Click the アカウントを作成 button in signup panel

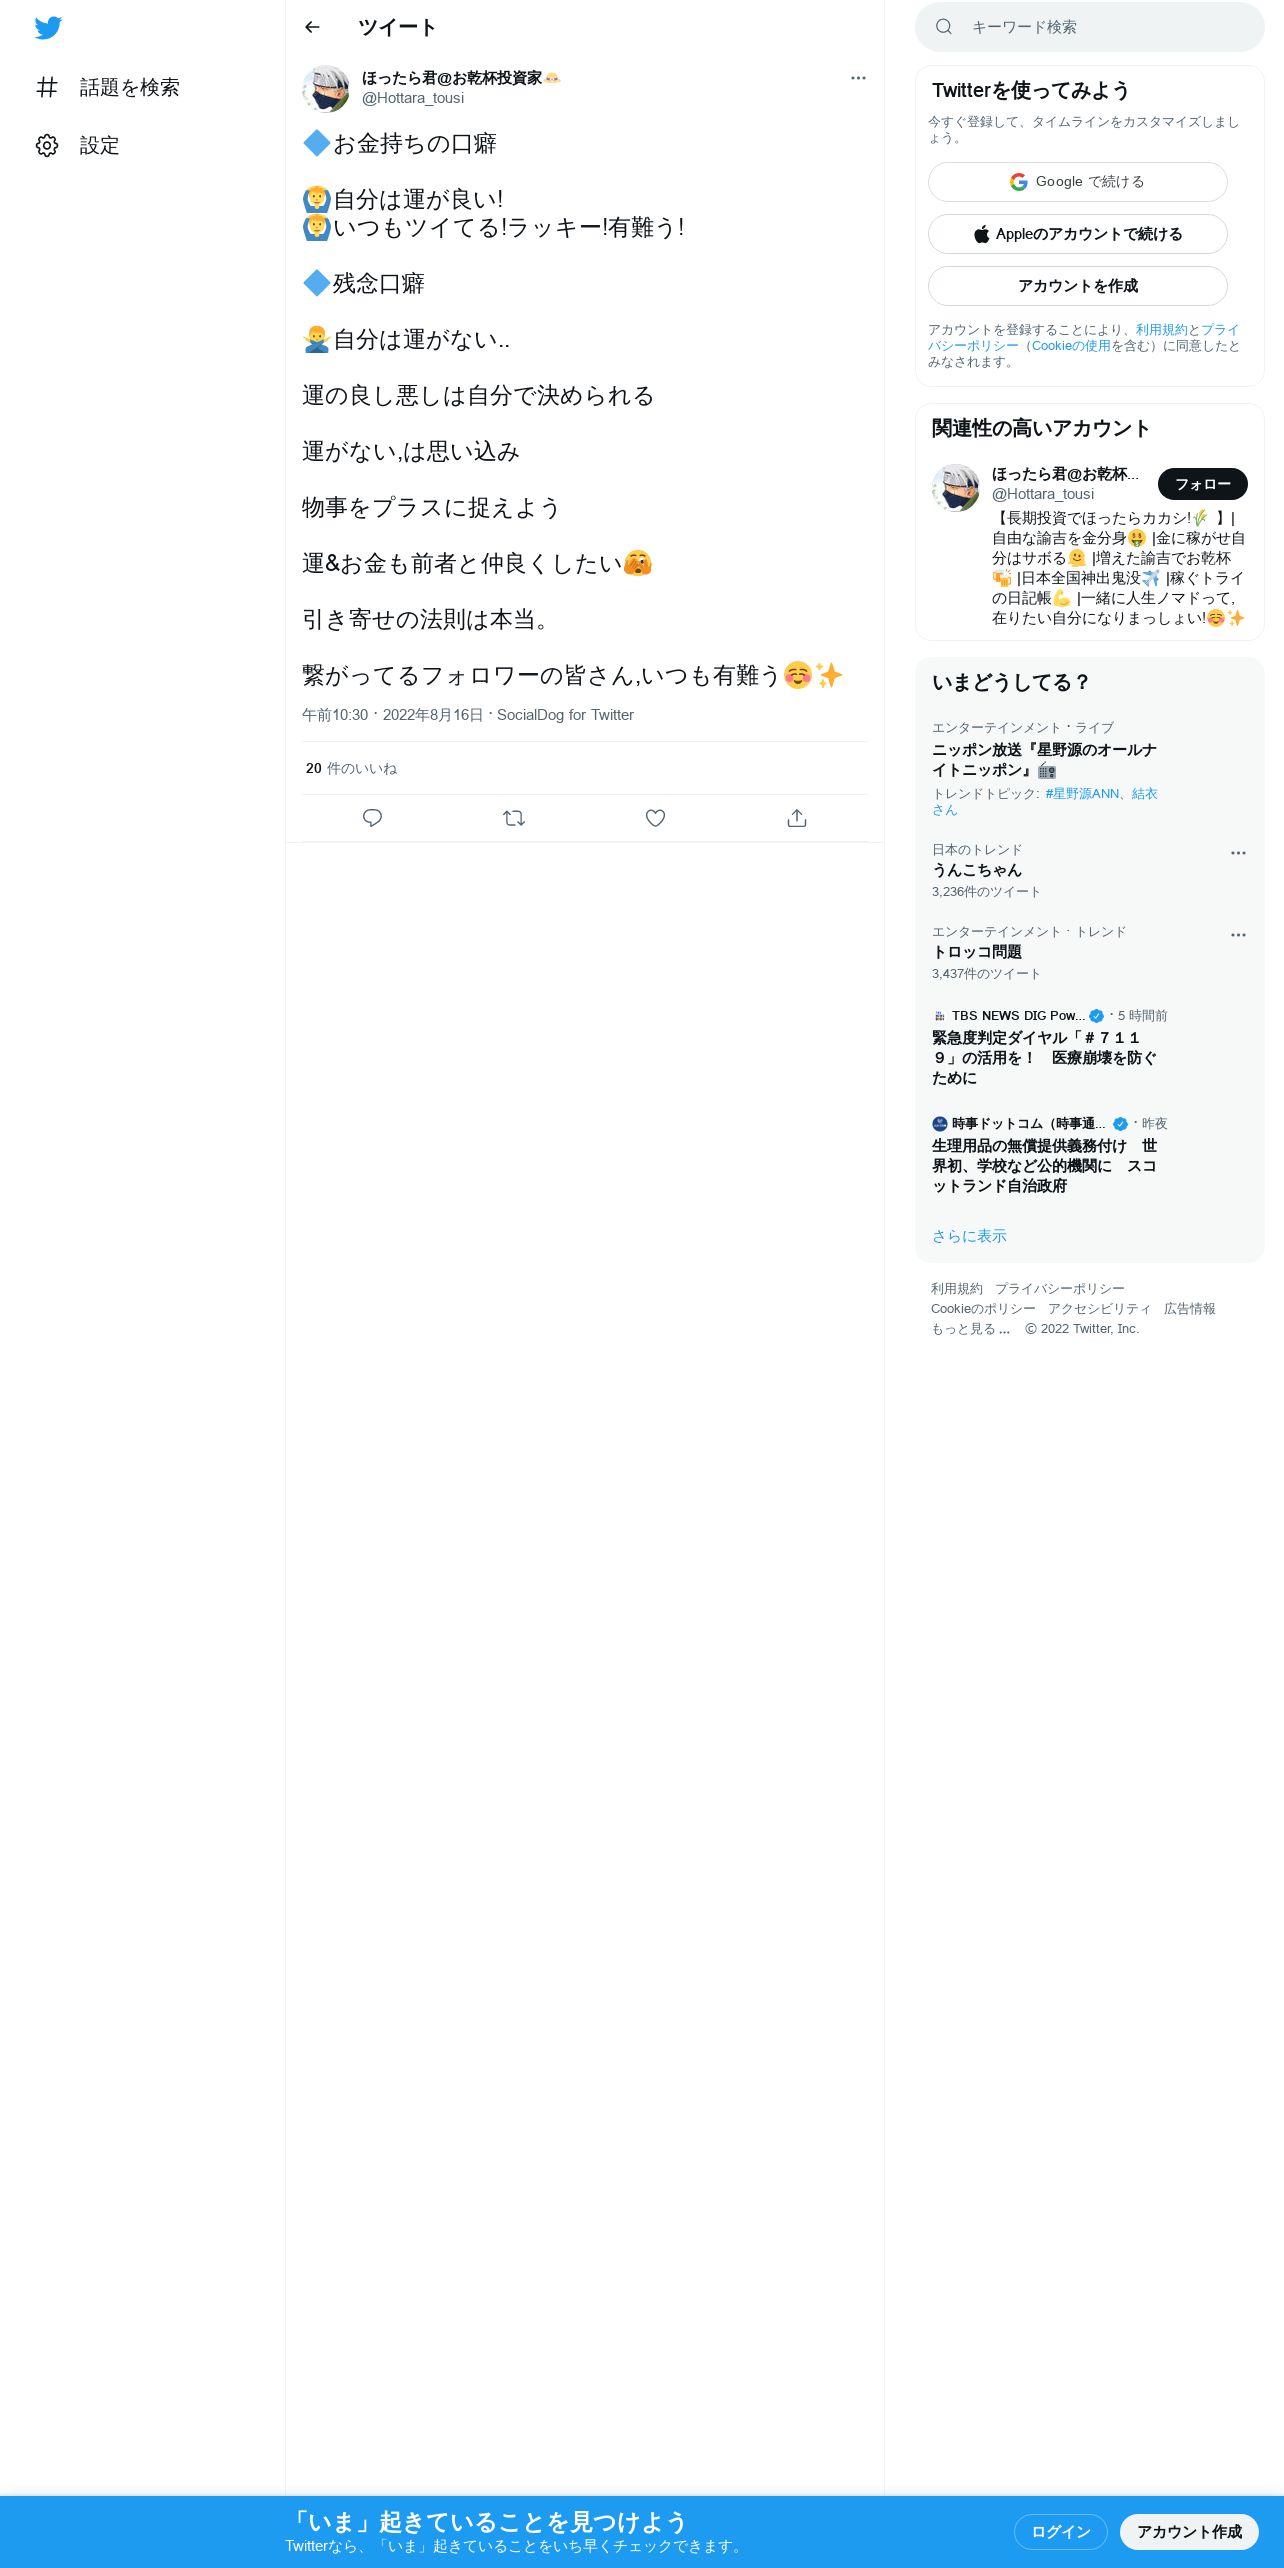[1078, 286]
